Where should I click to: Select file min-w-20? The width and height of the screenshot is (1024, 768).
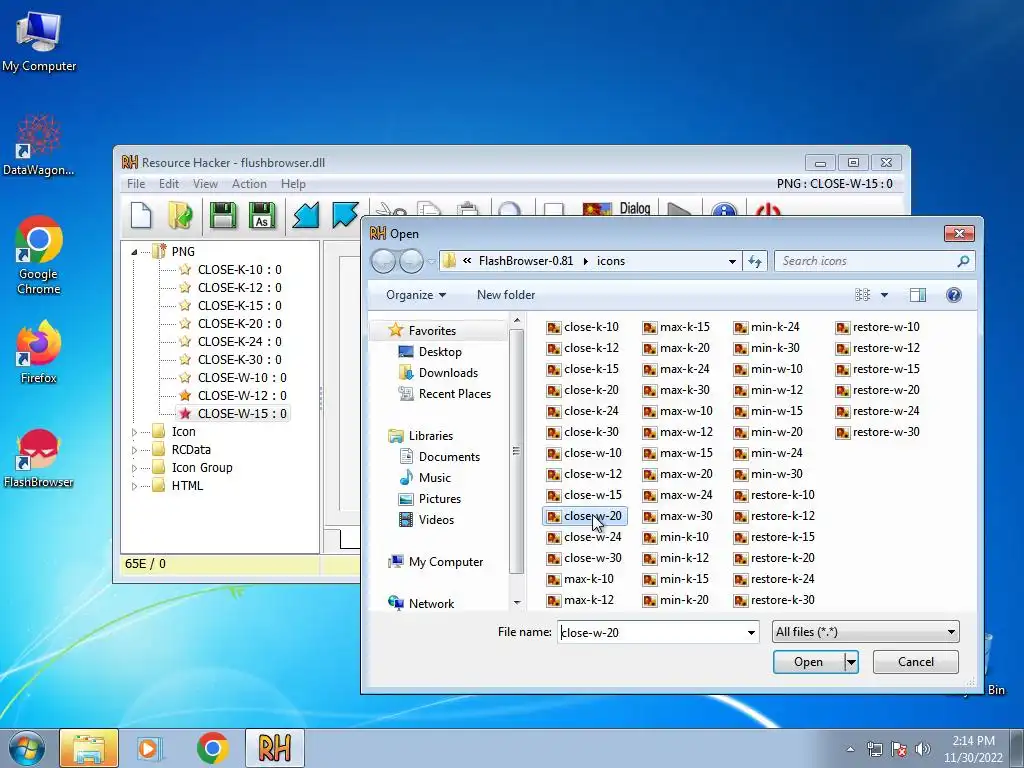pyautogui.click(x=768, y=432)
